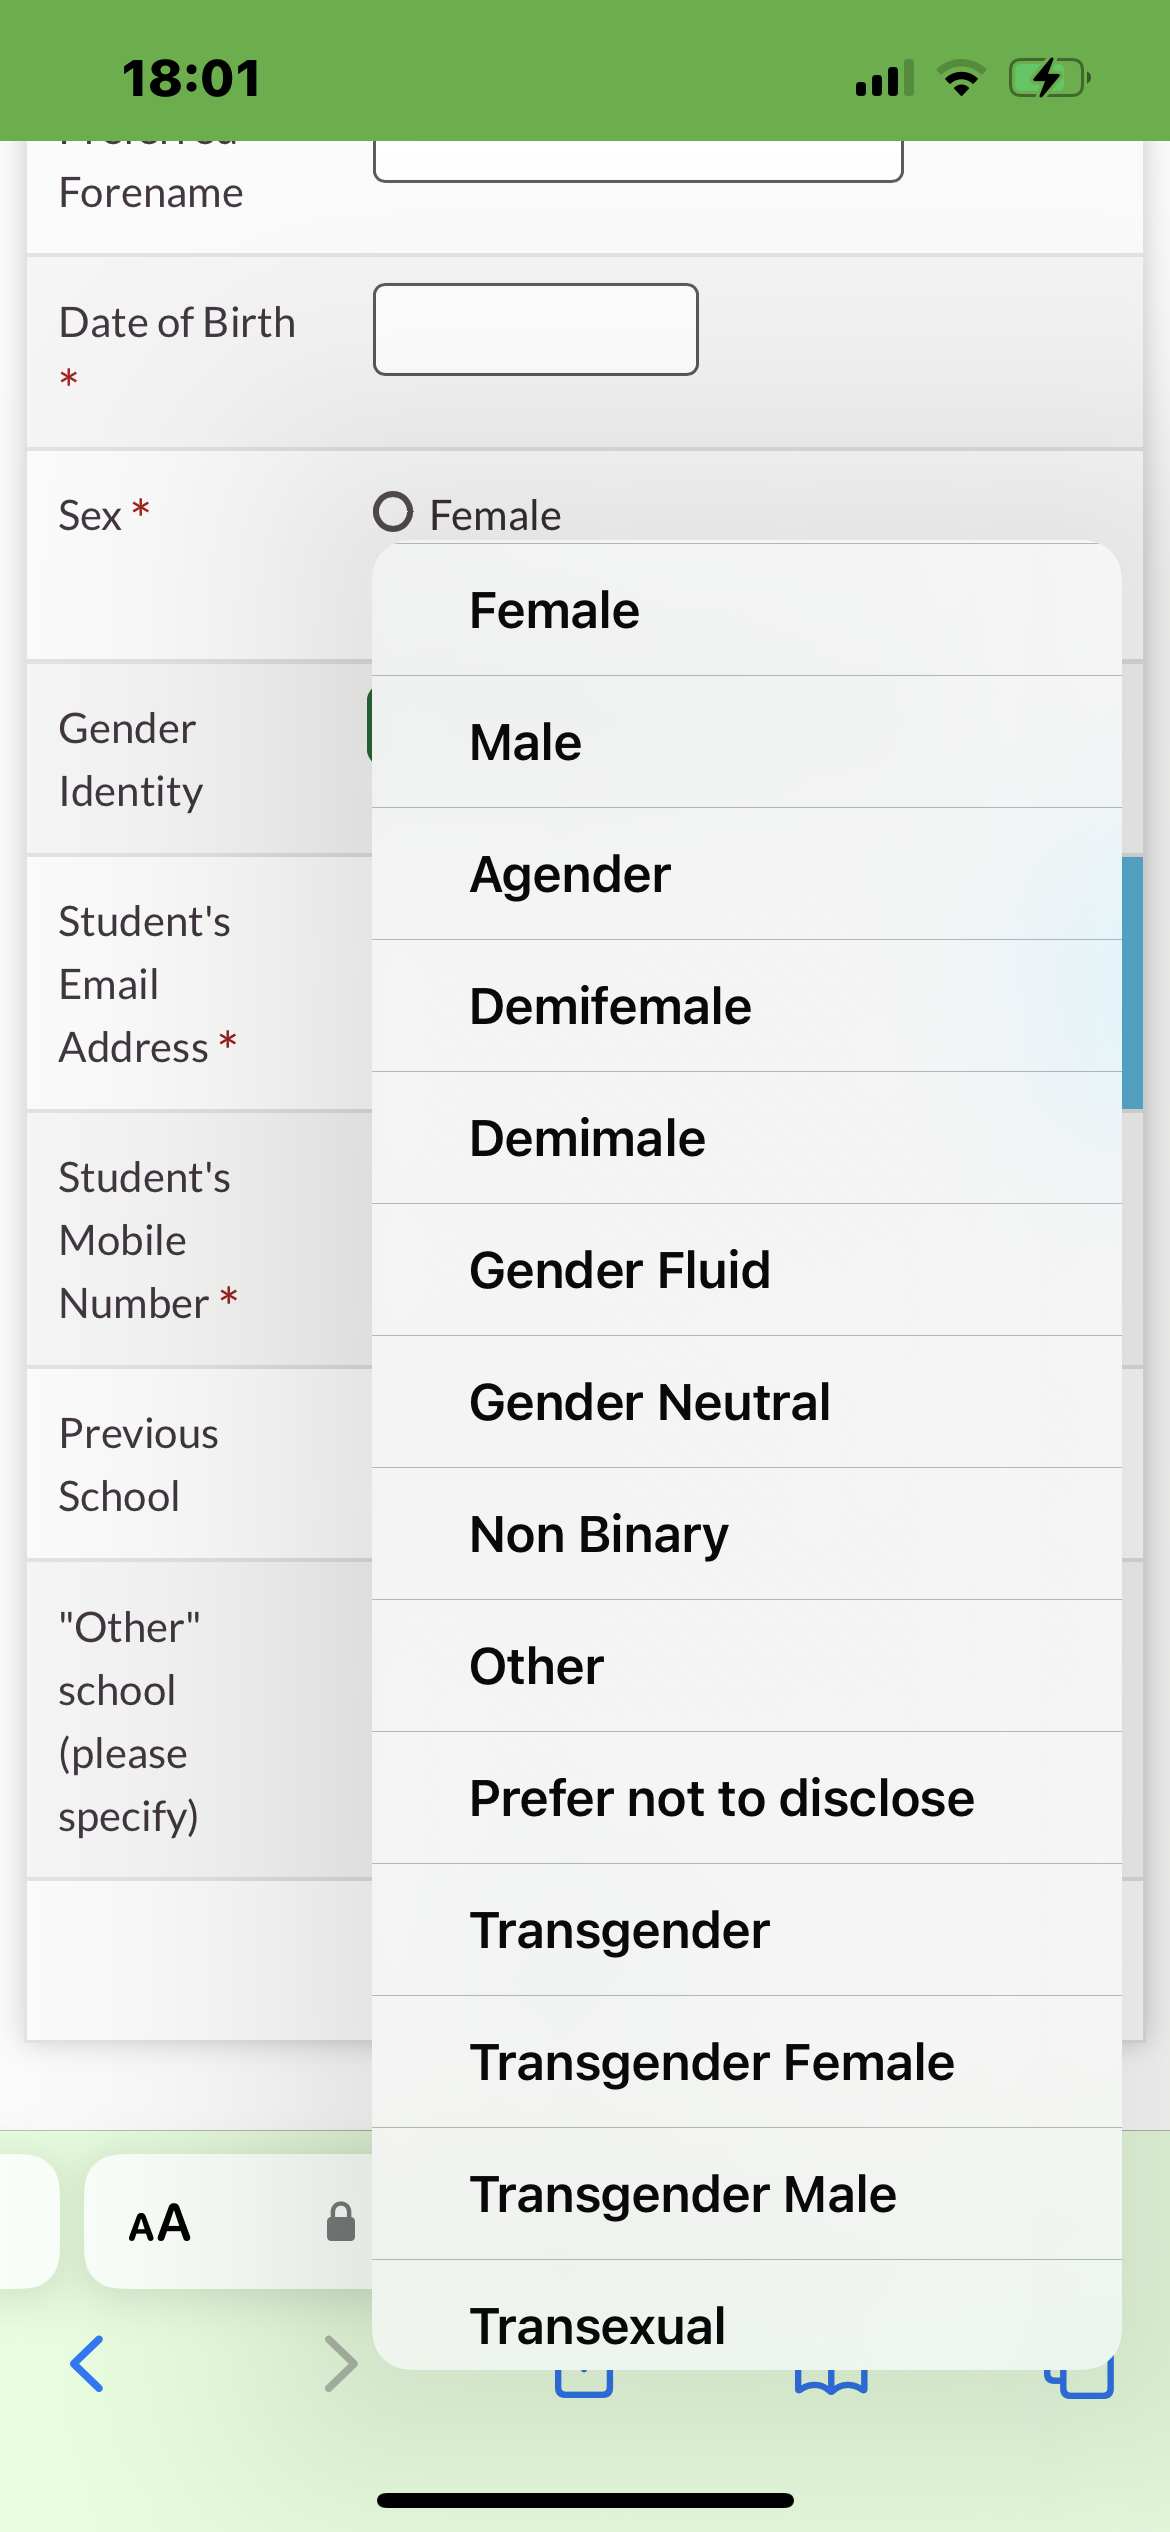The width and height of the screenshot is (1170, 2532).
Task: Tap the Wi-Fi status icon
Action: pos(961,78)
